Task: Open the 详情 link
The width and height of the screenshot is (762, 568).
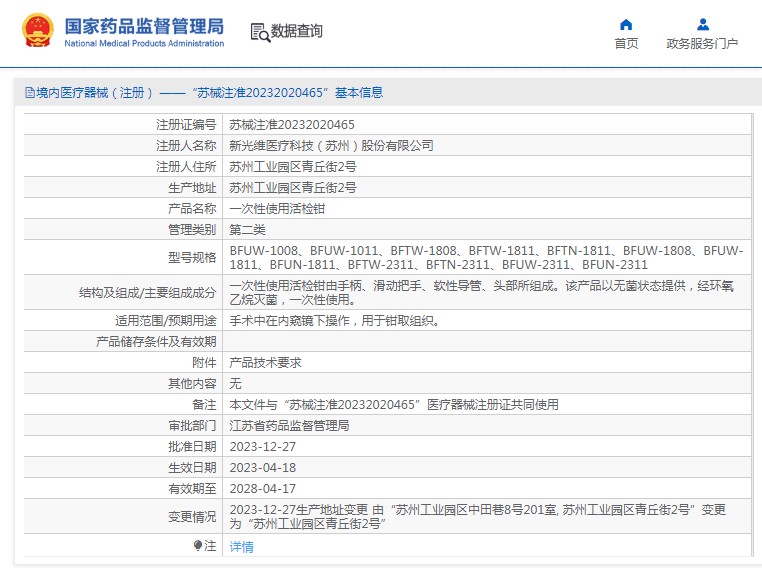Action: coord(242,547)
